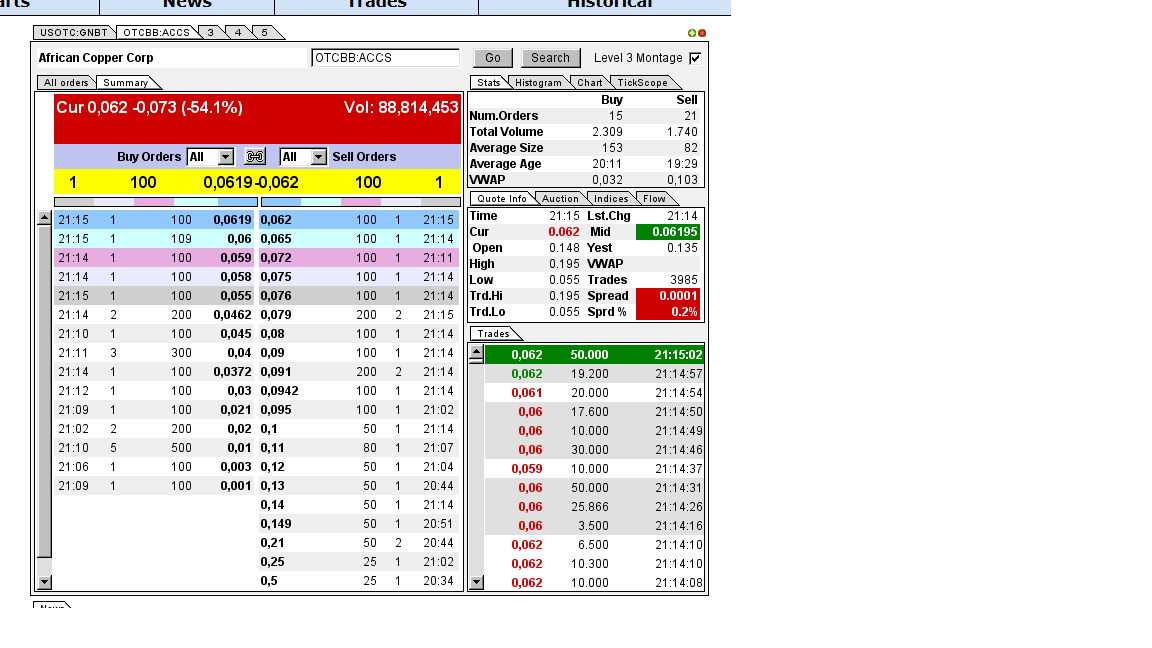
Task: Click the red Spread value 0.0001
Action: [668, 296]
